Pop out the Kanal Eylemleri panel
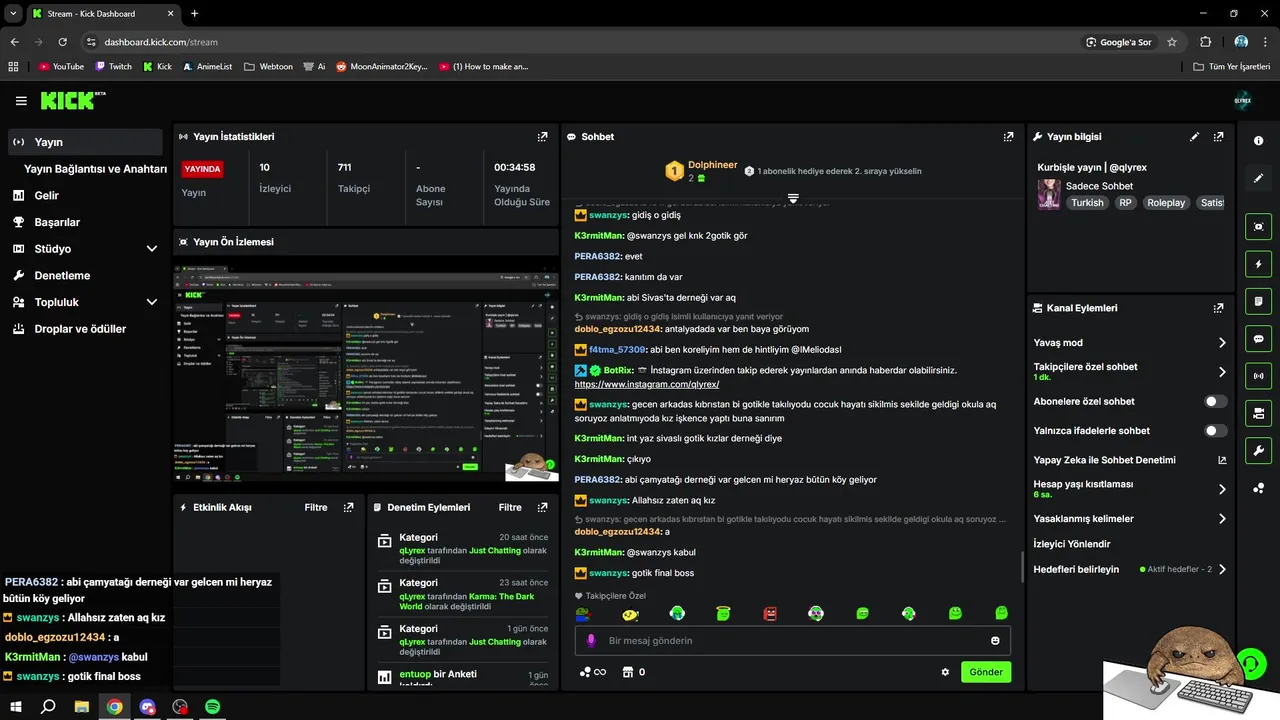Image resolution: width=1280 pixels, height=720 pixels. click(1218, 308)
